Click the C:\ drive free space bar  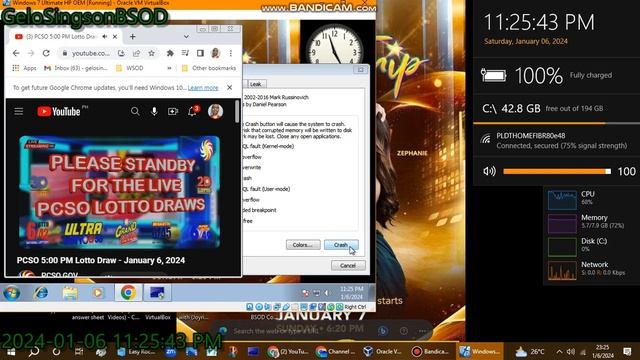tap(556, 123)
